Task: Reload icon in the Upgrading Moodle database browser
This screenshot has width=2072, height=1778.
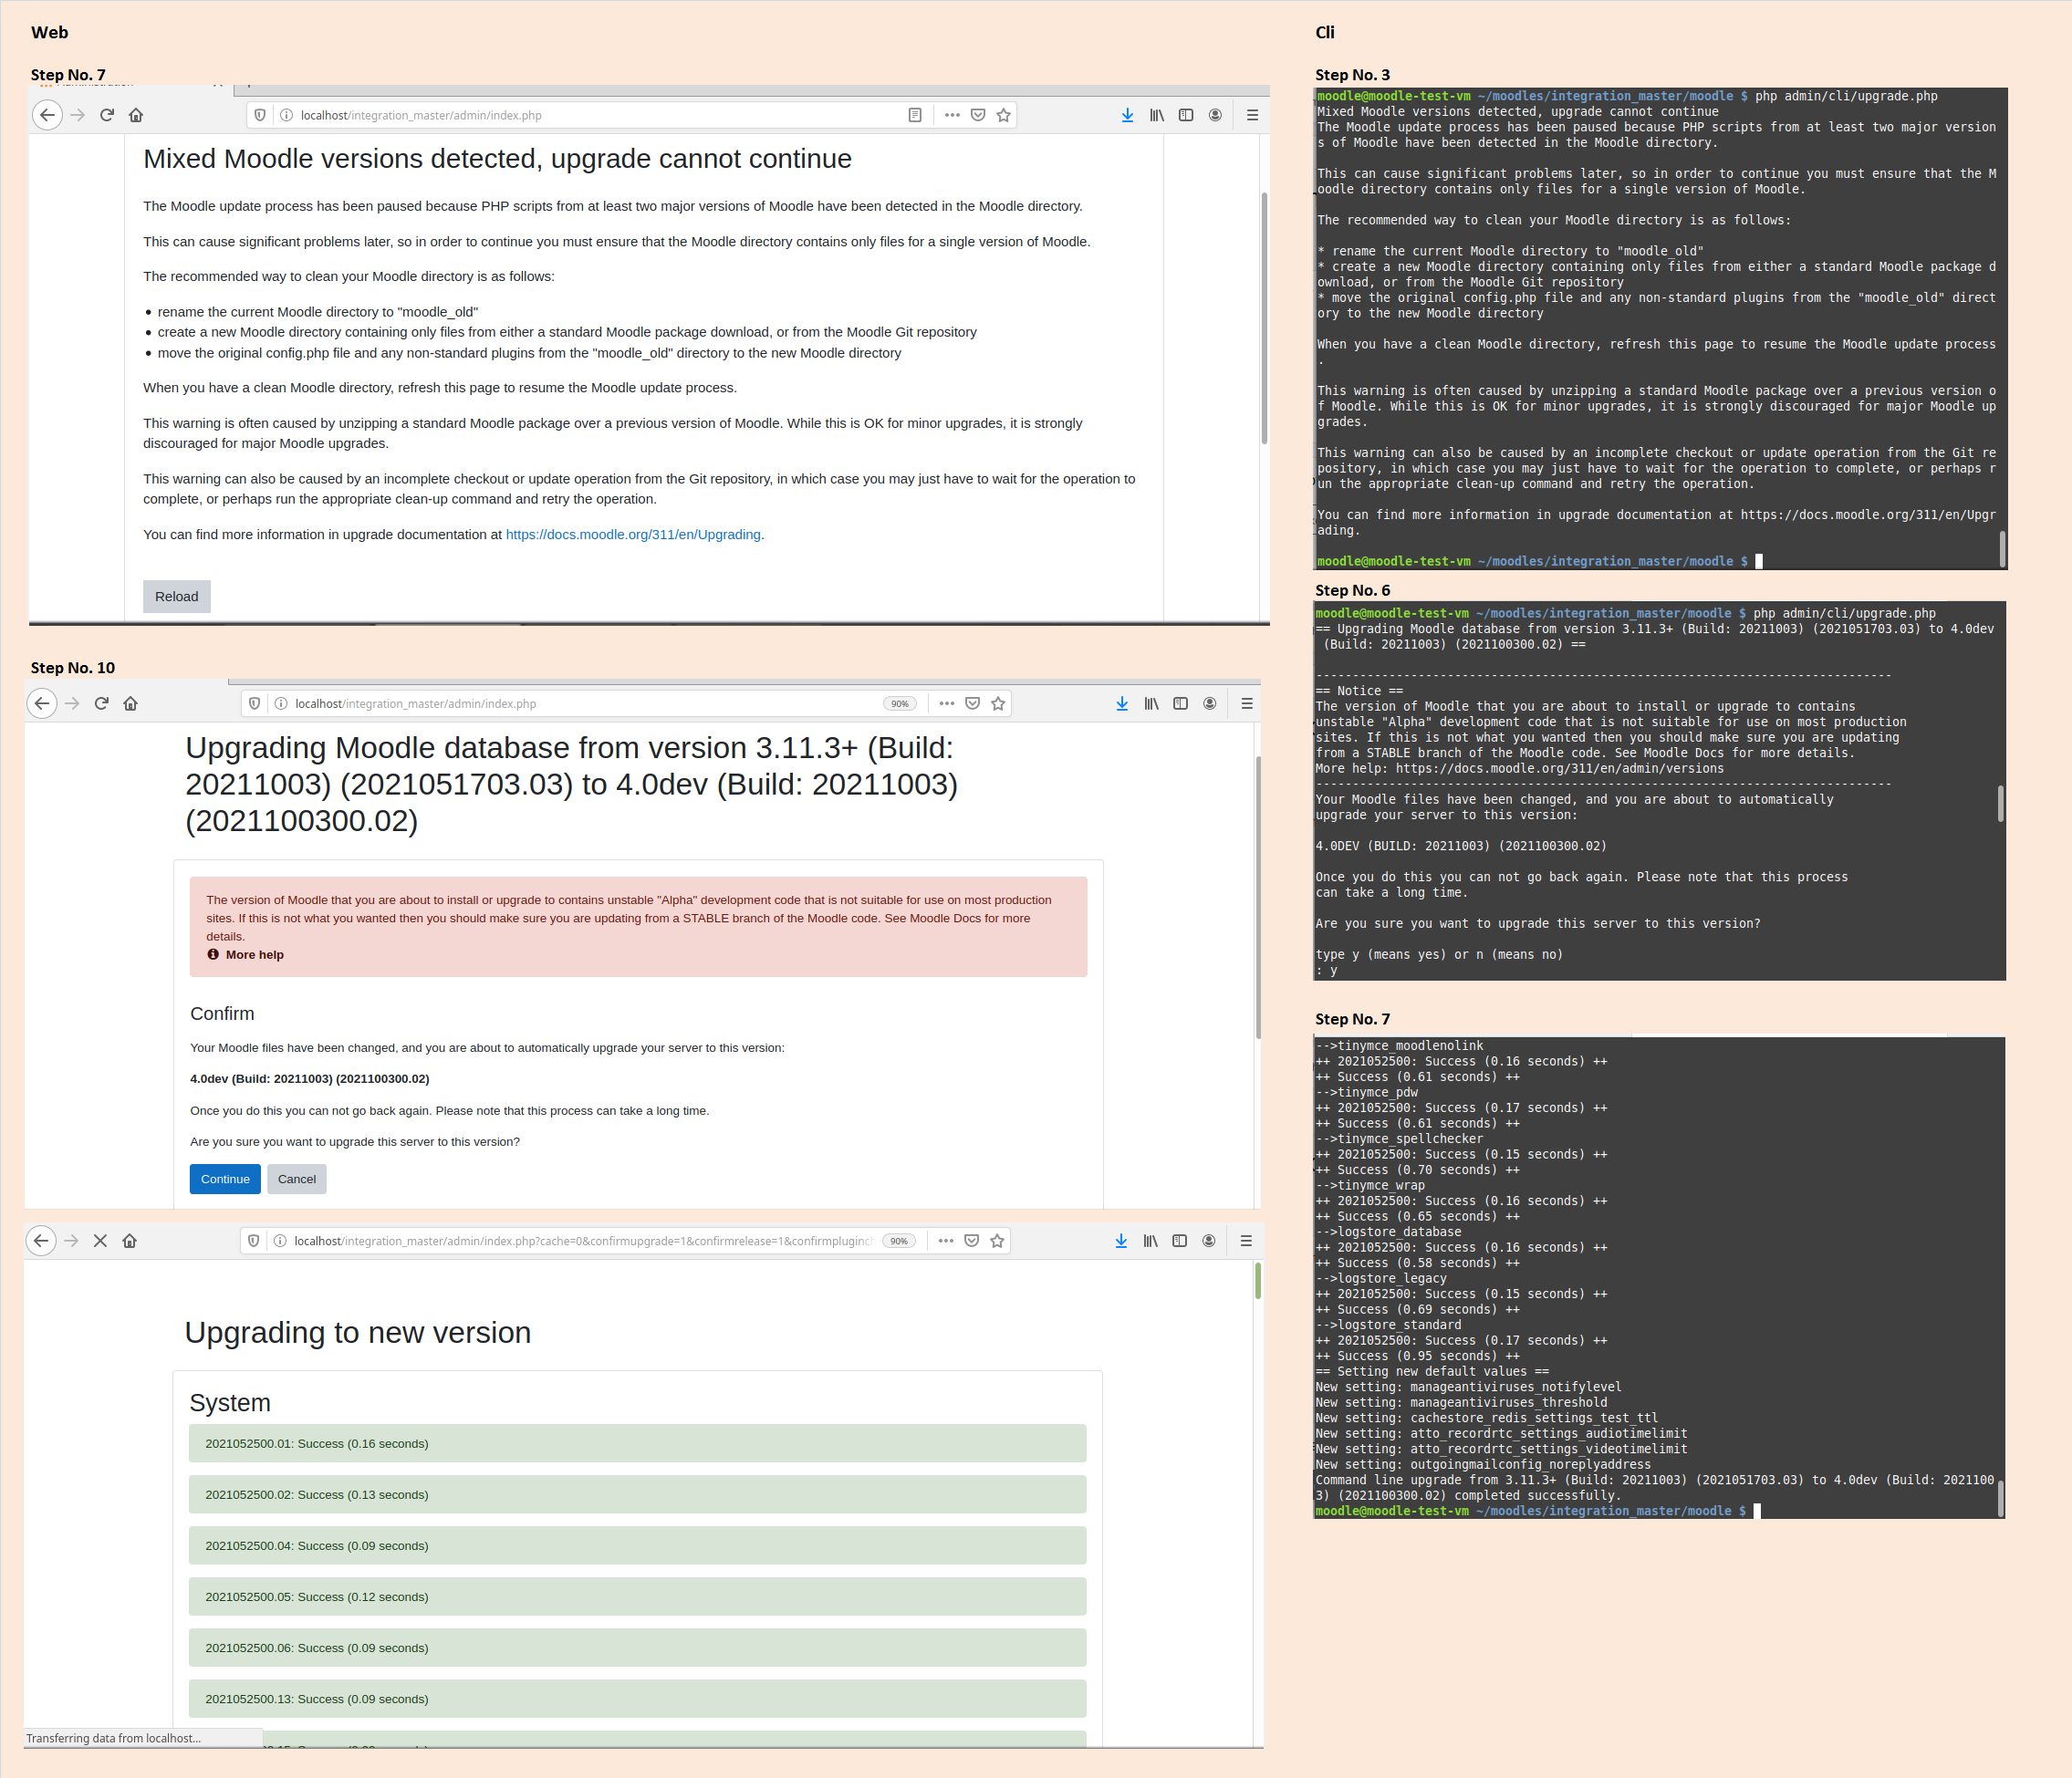Action: pyautogui.click(x=101, y=703)
